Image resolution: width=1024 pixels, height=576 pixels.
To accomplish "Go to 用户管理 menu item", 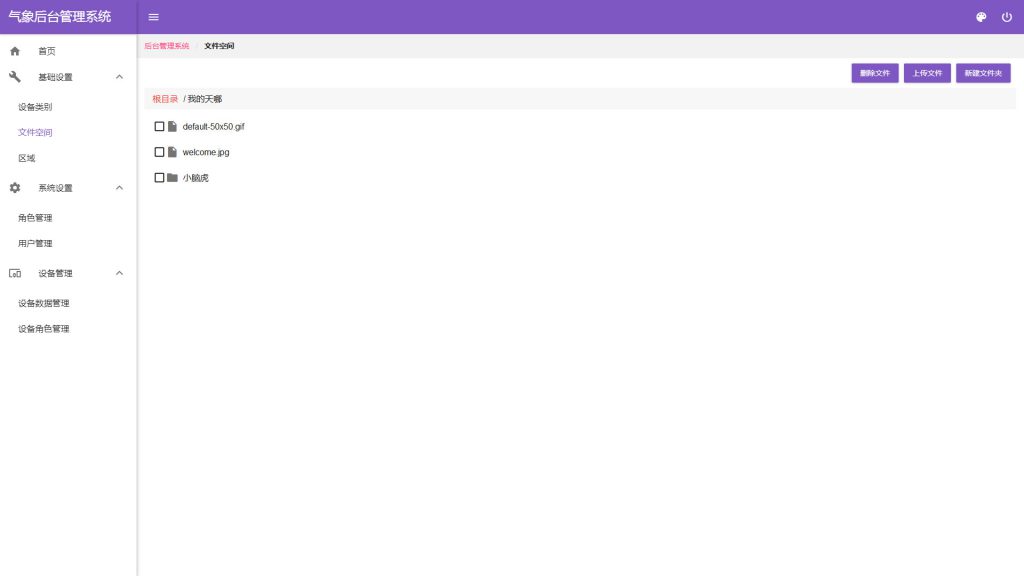I will click(x=35, y=243).
